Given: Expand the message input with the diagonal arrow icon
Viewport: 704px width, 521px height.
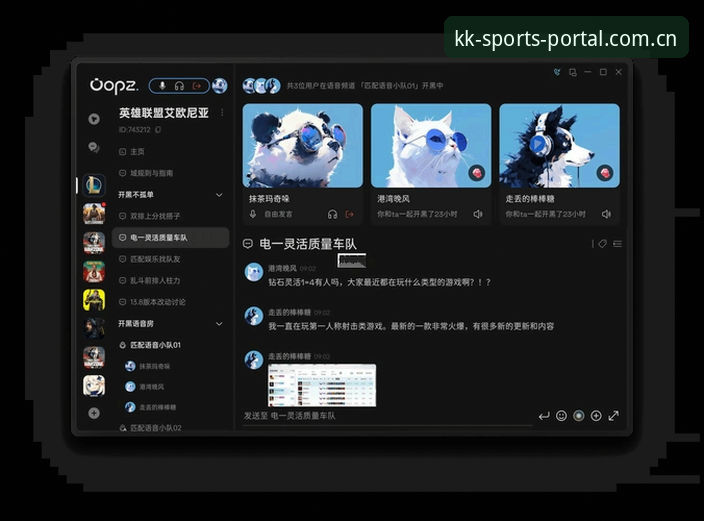Looking at the screenshot, I should pyautogui.click(x=613, y=416).
